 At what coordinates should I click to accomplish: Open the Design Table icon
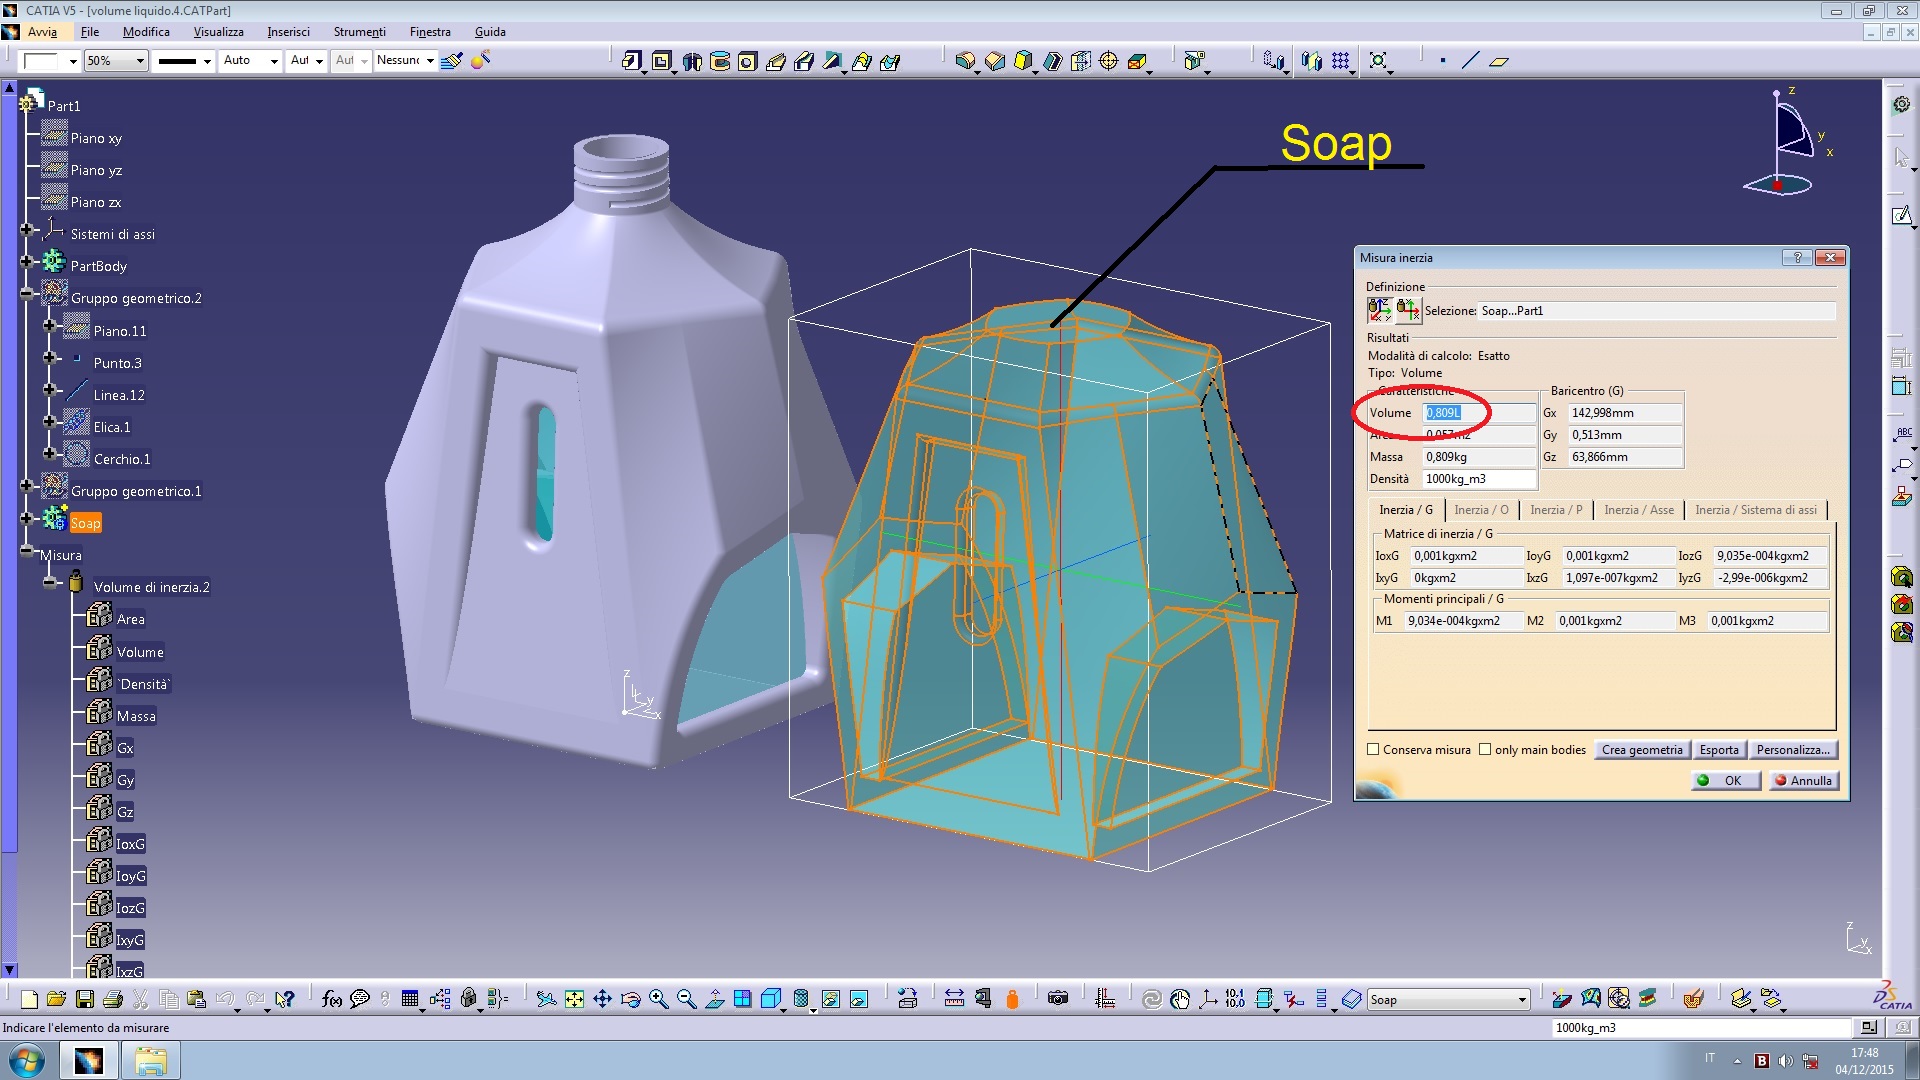(x=410, y=999)
